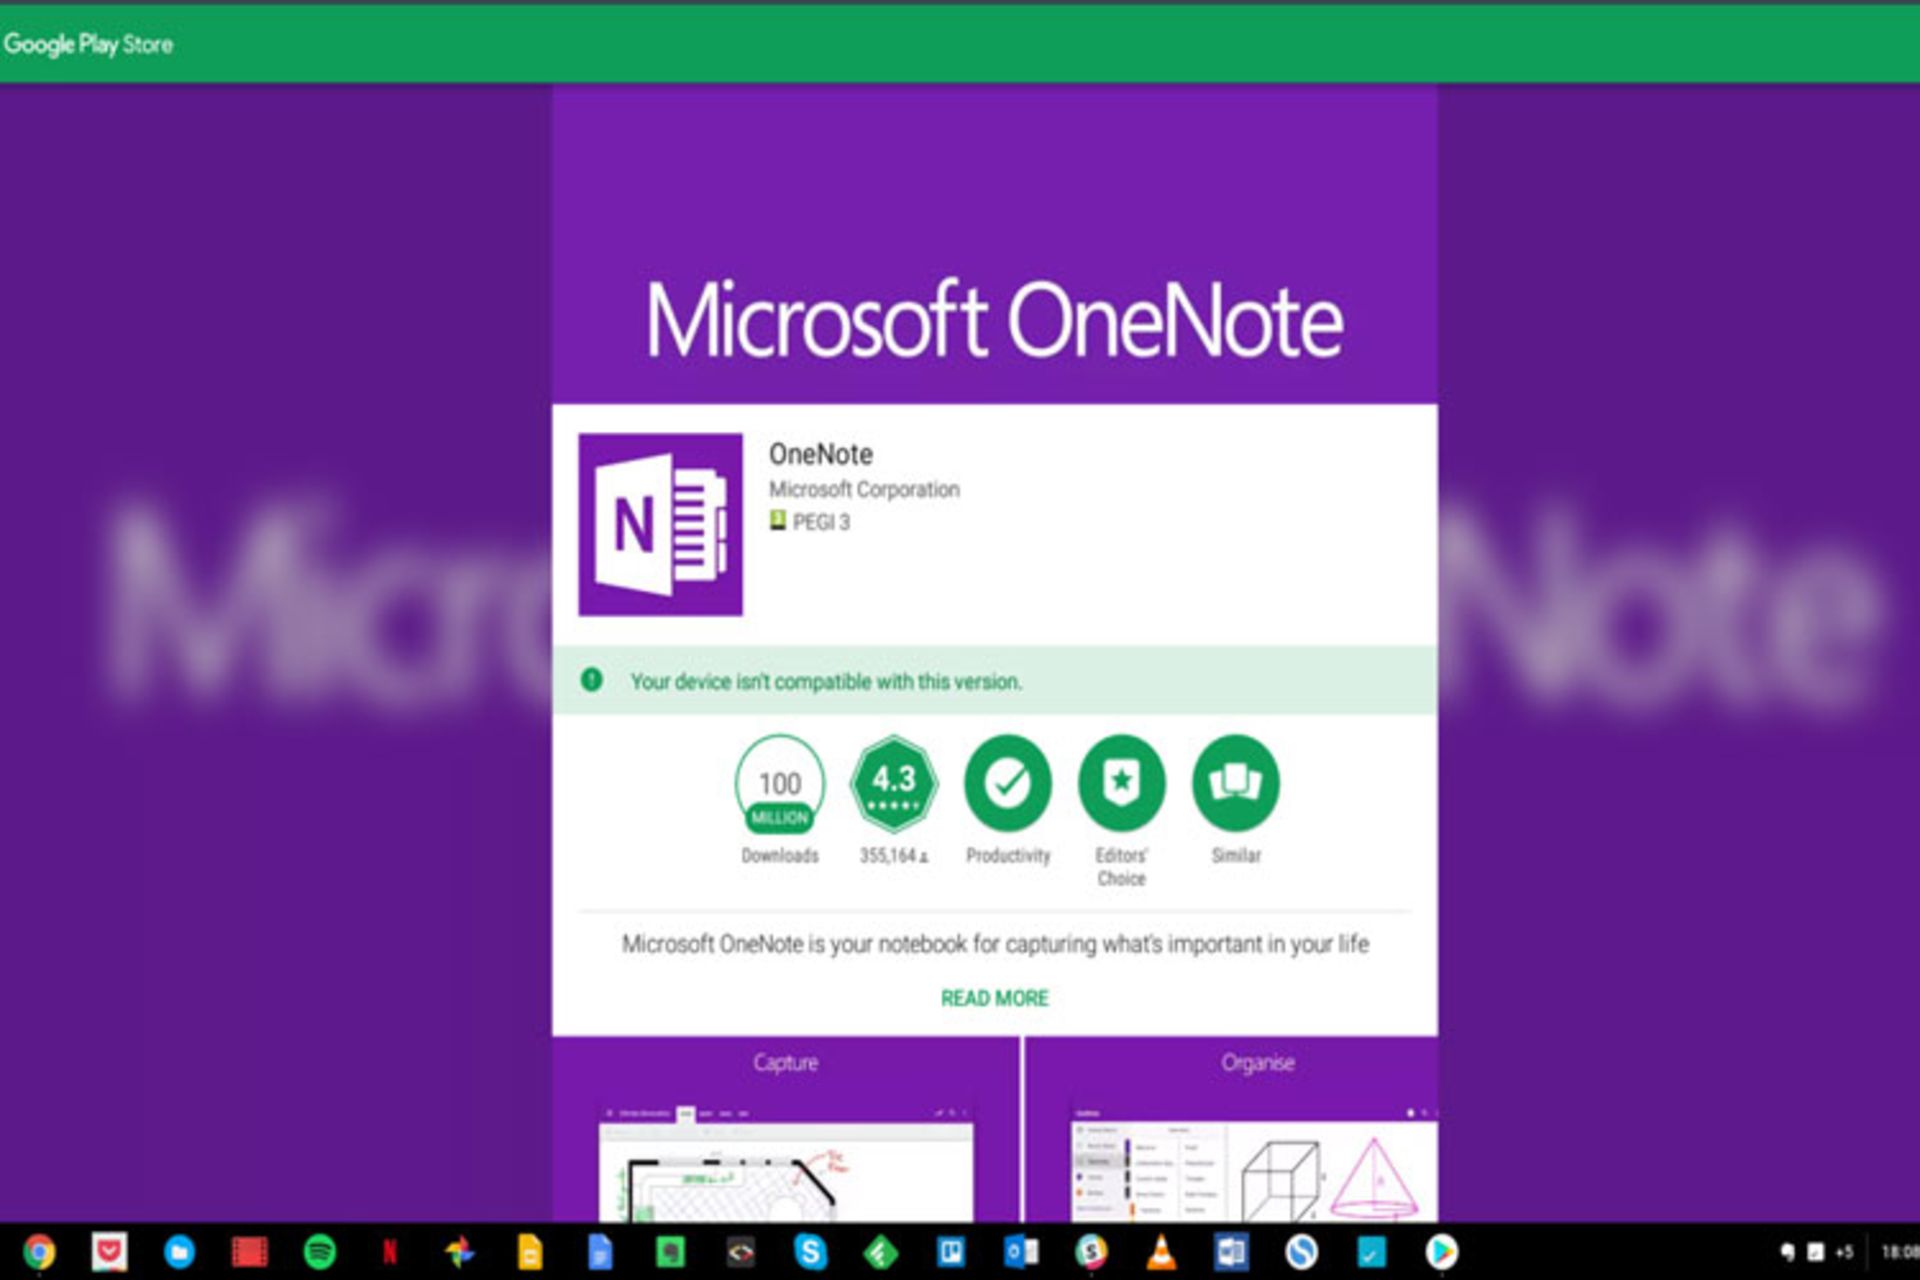Launch Skype from the shelf
The image size is (1920, 1280).
tap(810, 1252)
